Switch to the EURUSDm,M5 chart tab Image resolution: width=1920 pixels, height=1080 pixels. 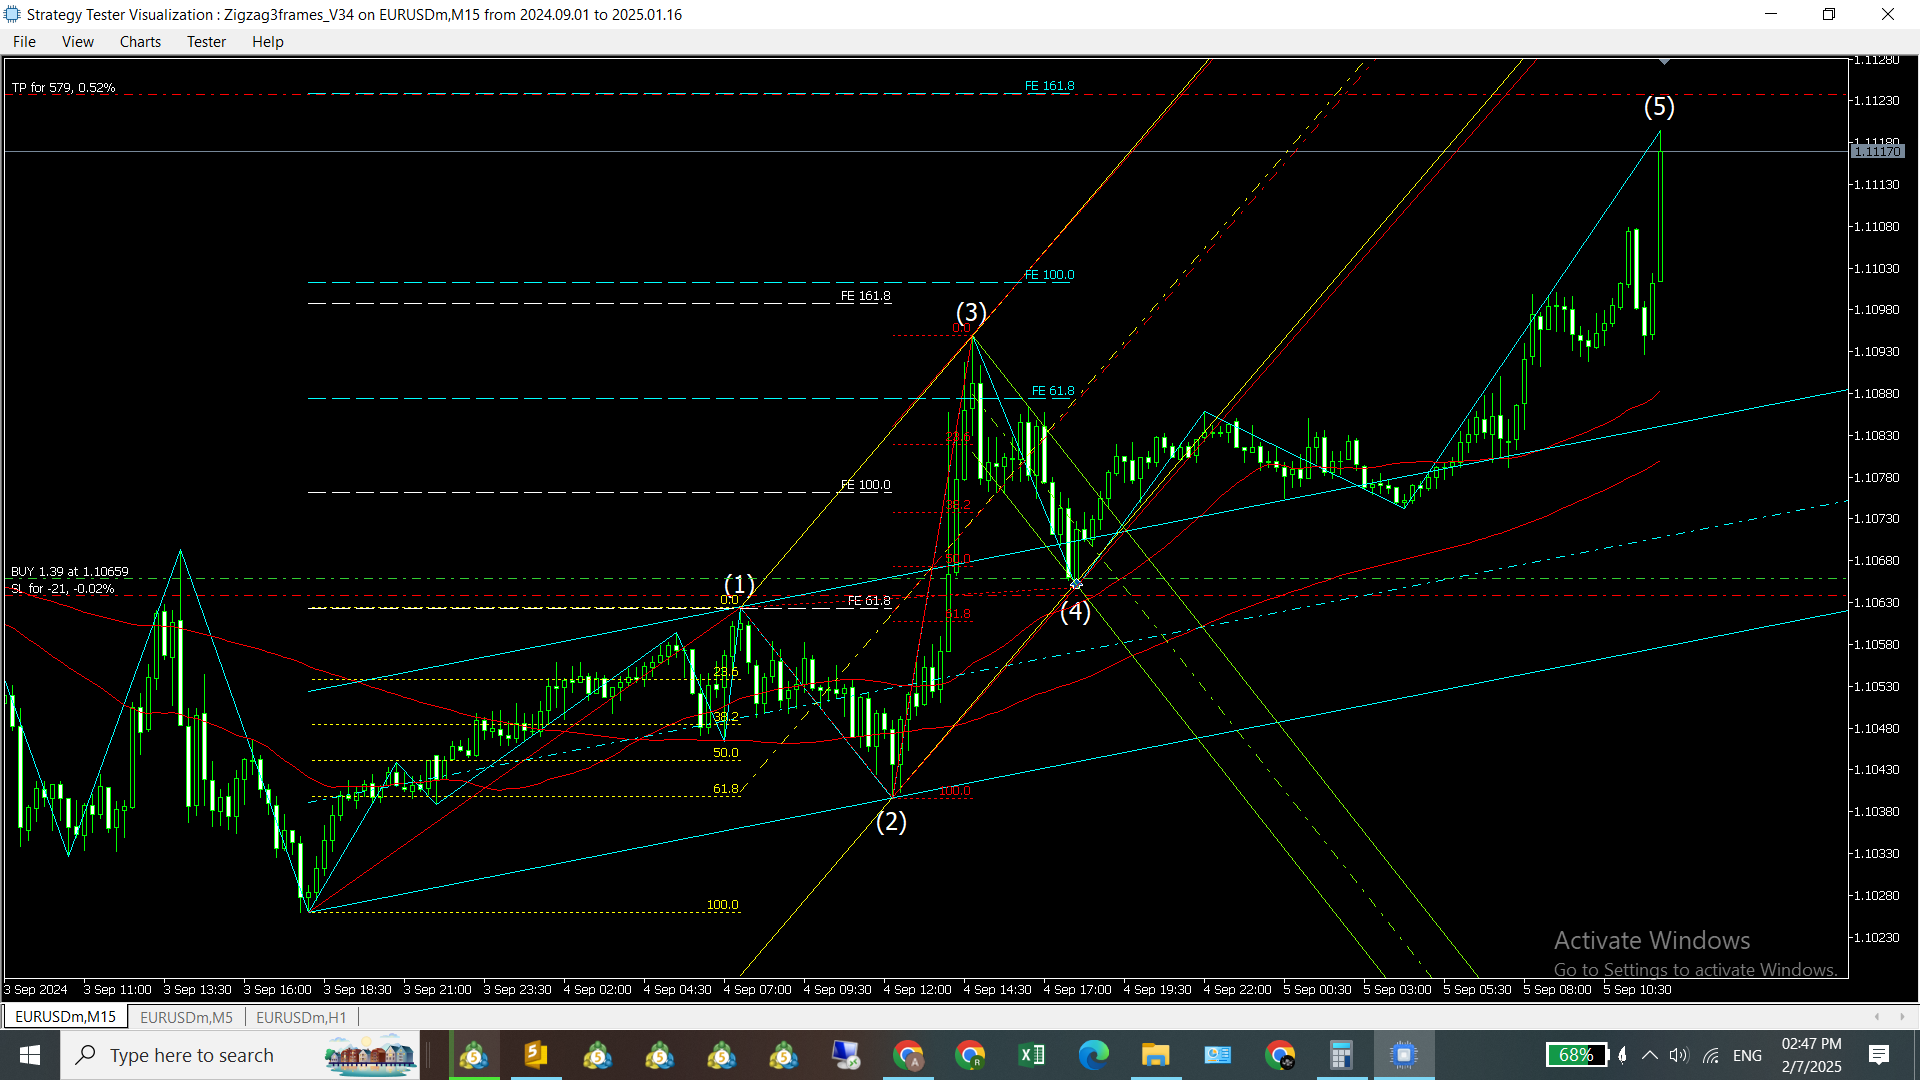pos(186,1017)
